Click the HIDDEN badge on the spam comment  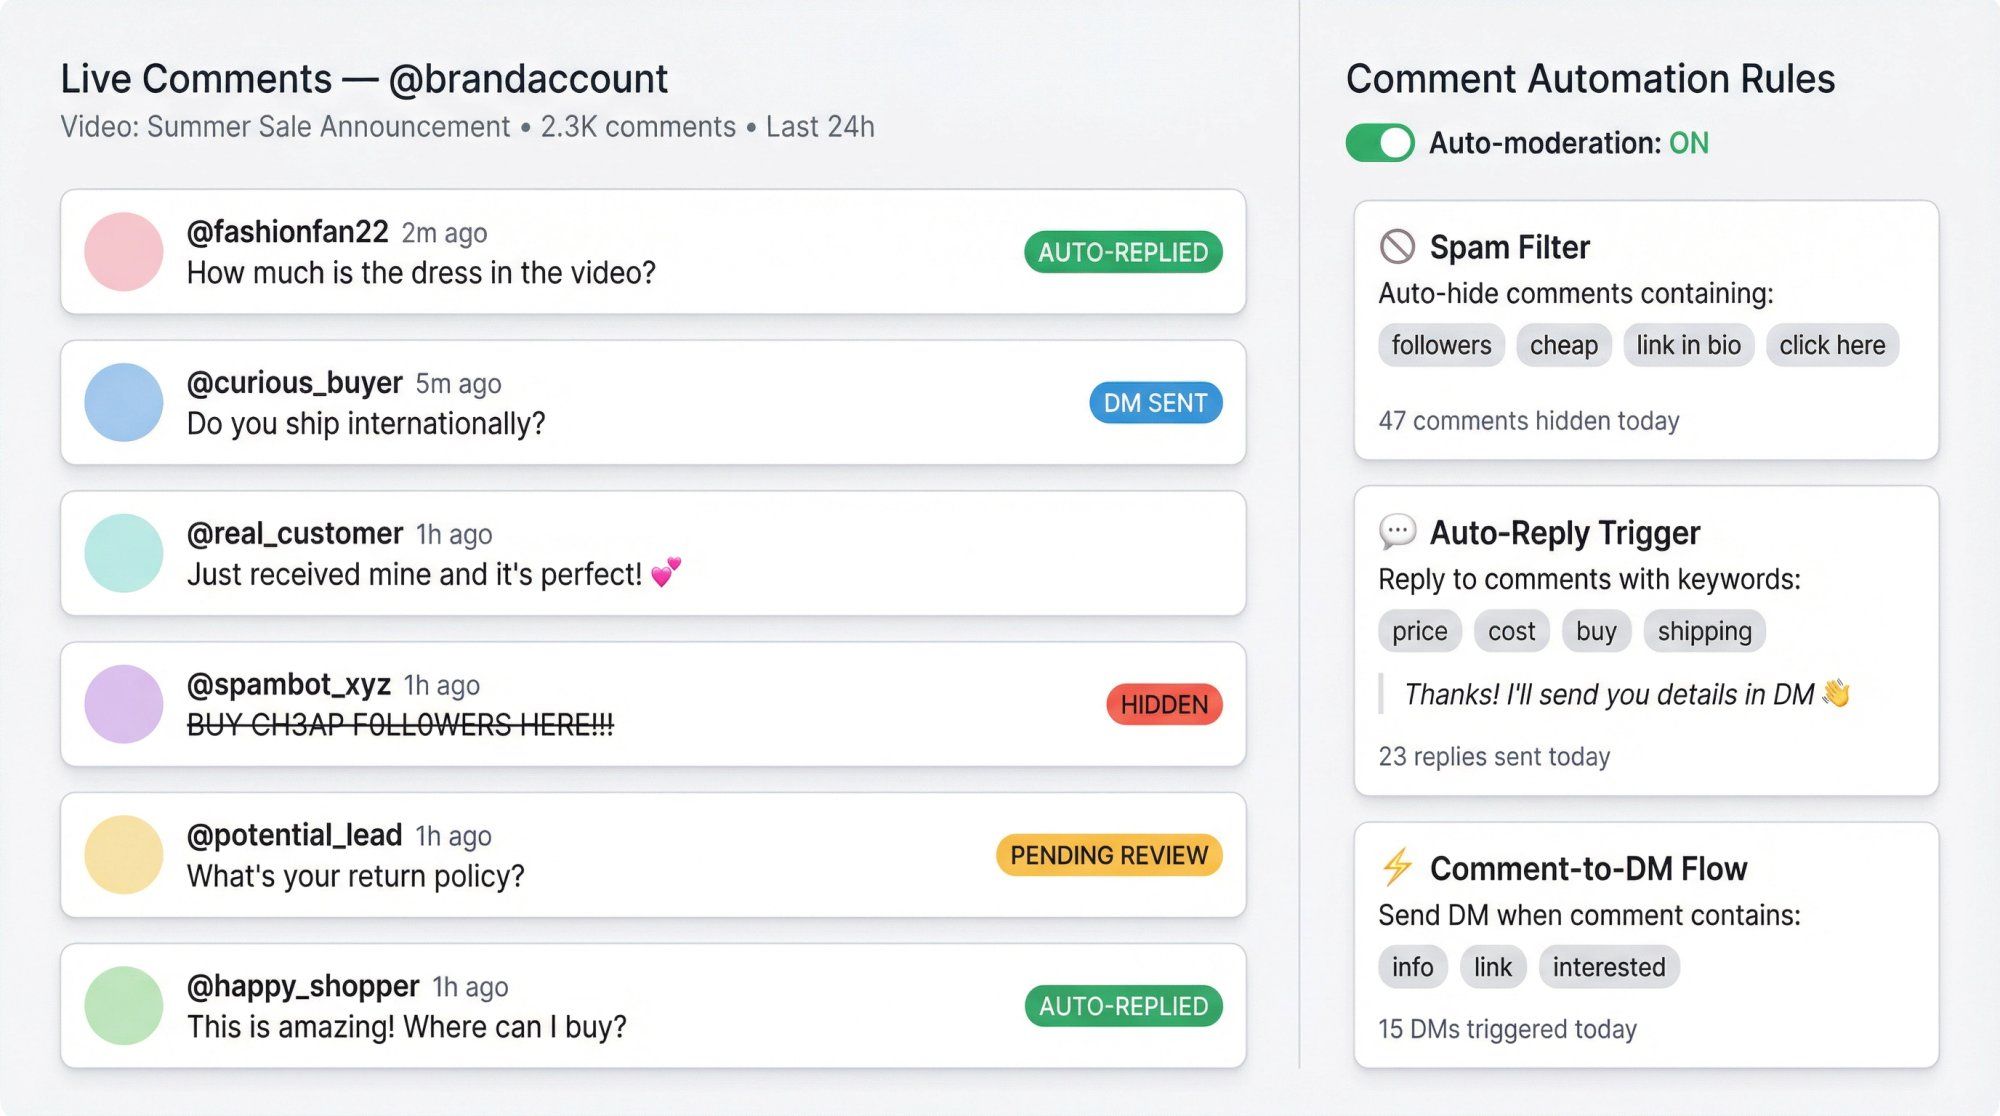click(1163, 704)
